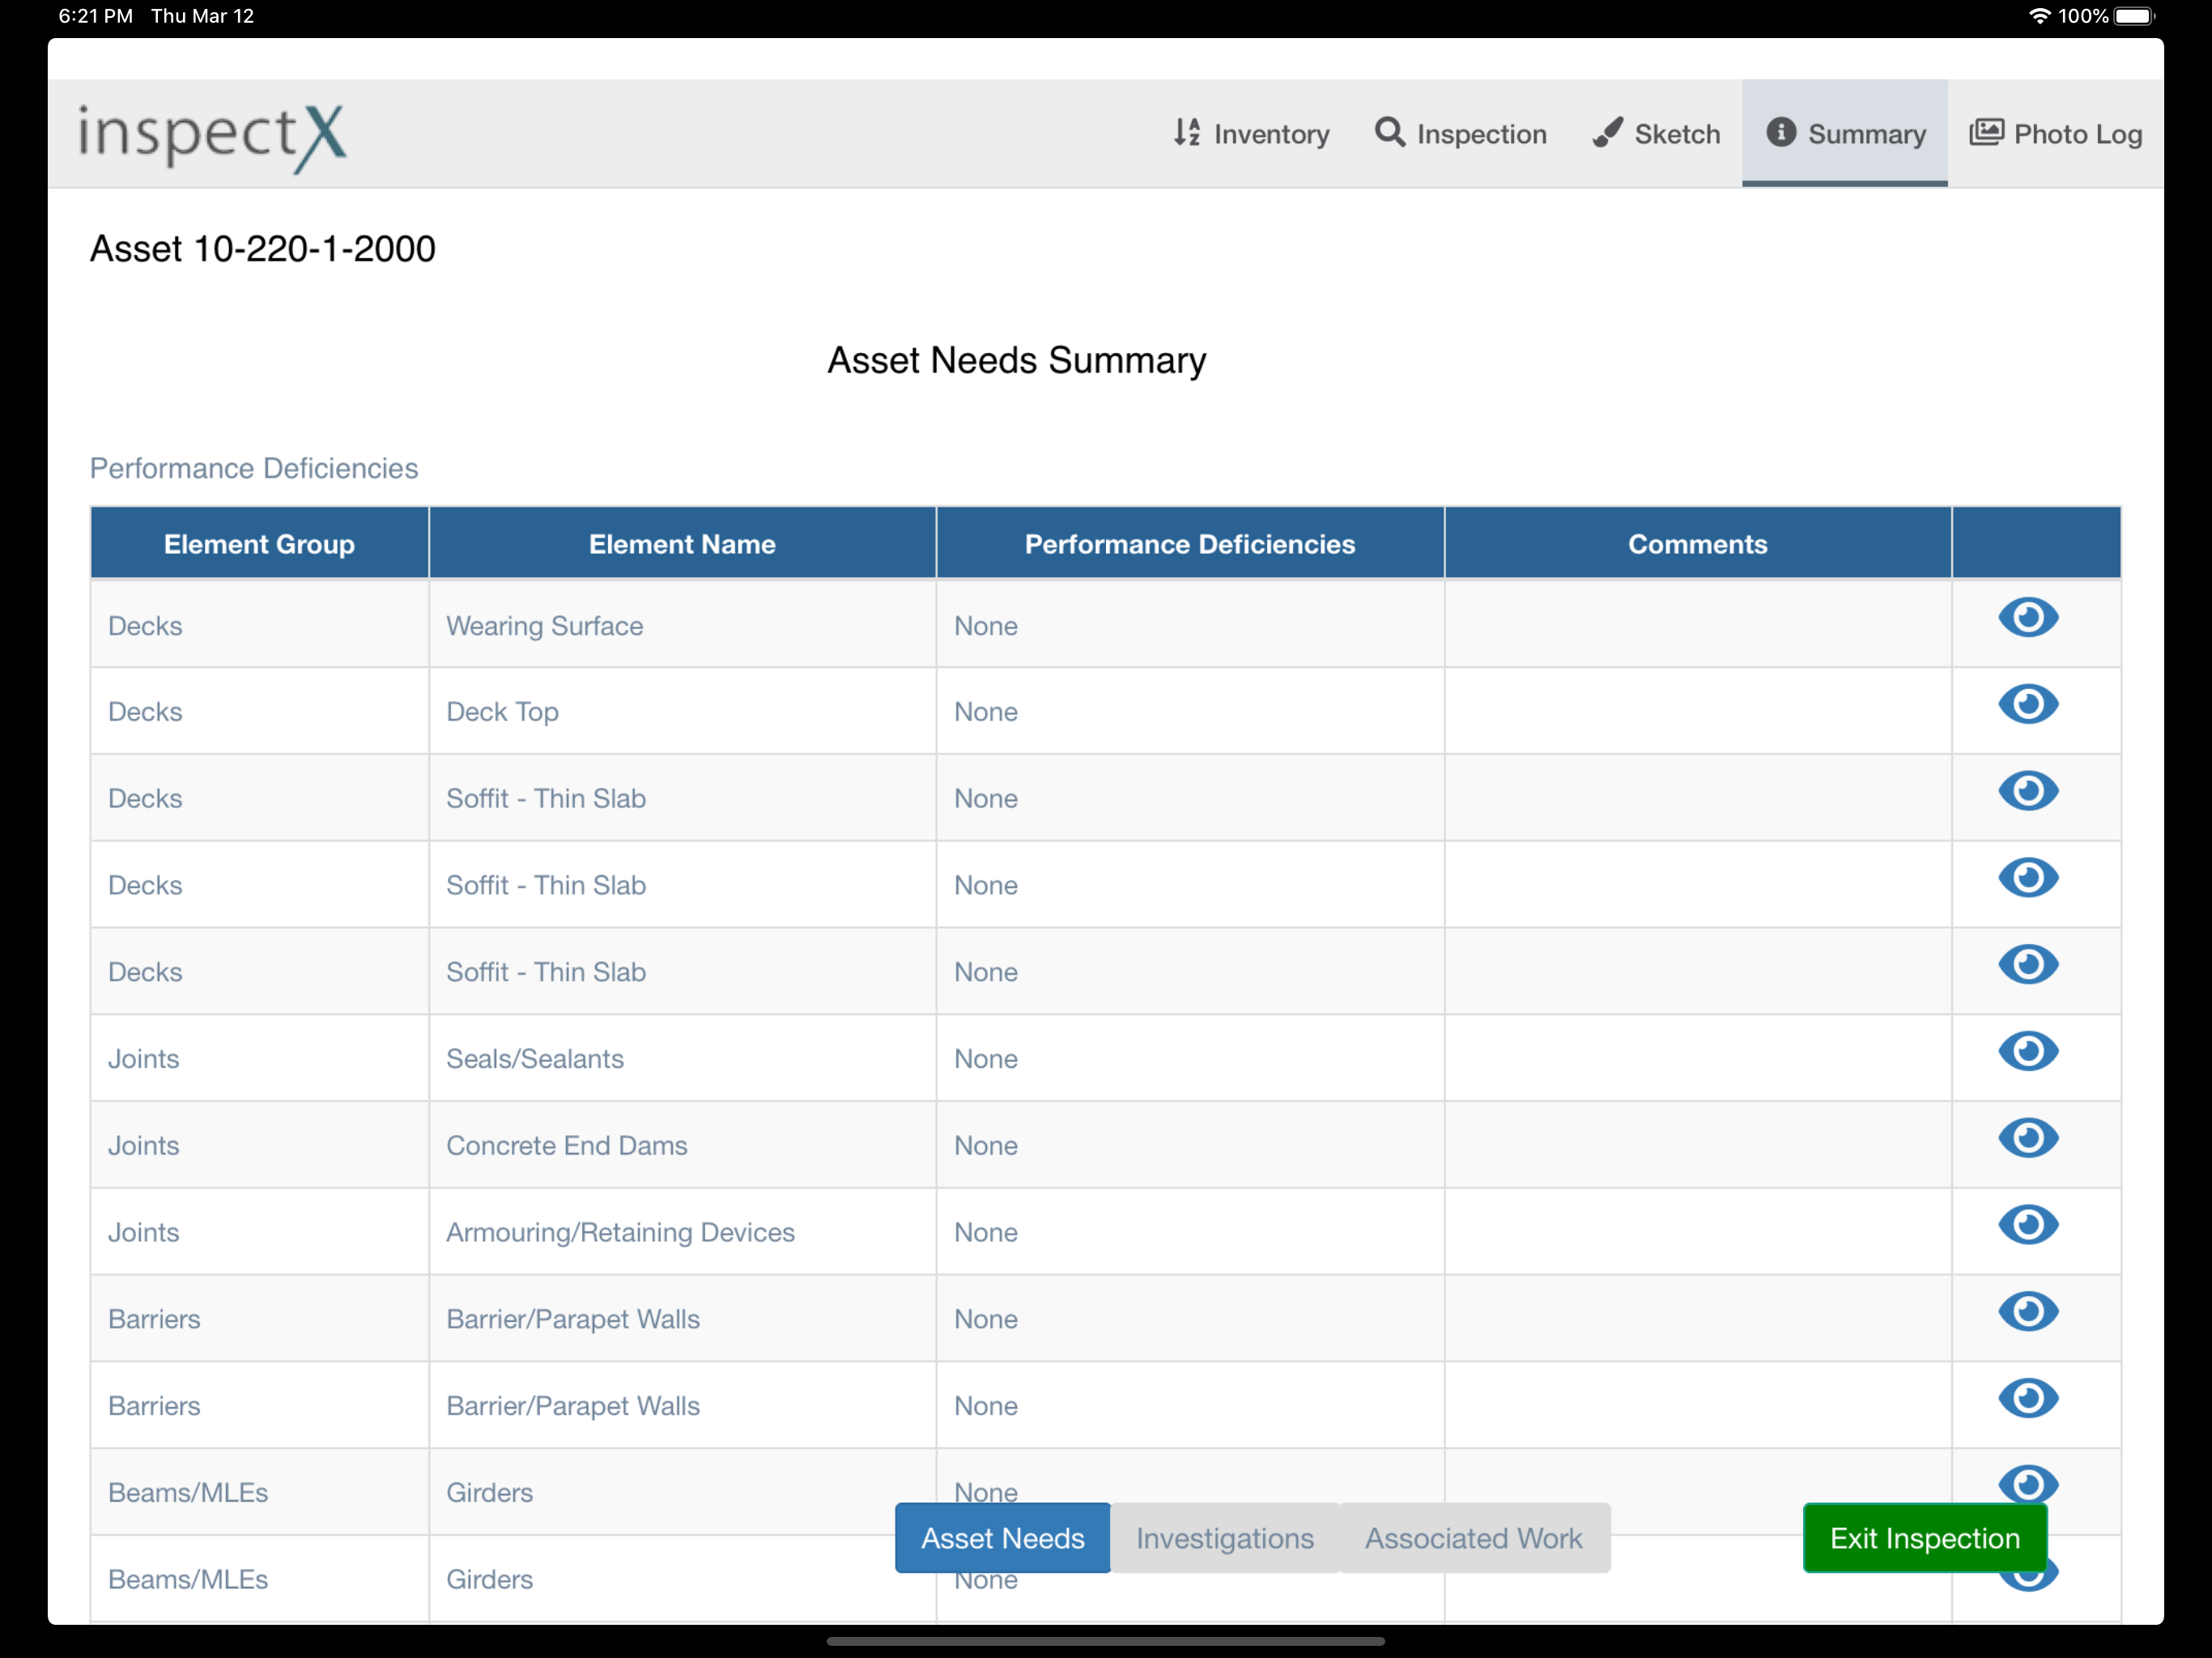
Task: Select the Wearing Surface cell
Action: pyautogui.click(x=682, y=625)
